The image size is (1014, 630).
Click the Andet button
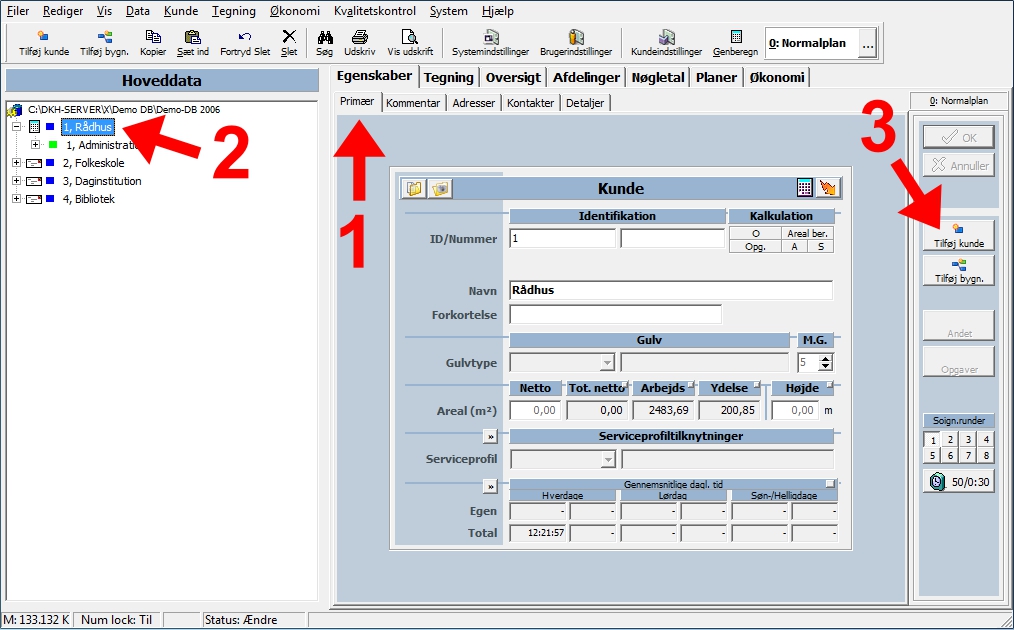click(x=958, y=325)
